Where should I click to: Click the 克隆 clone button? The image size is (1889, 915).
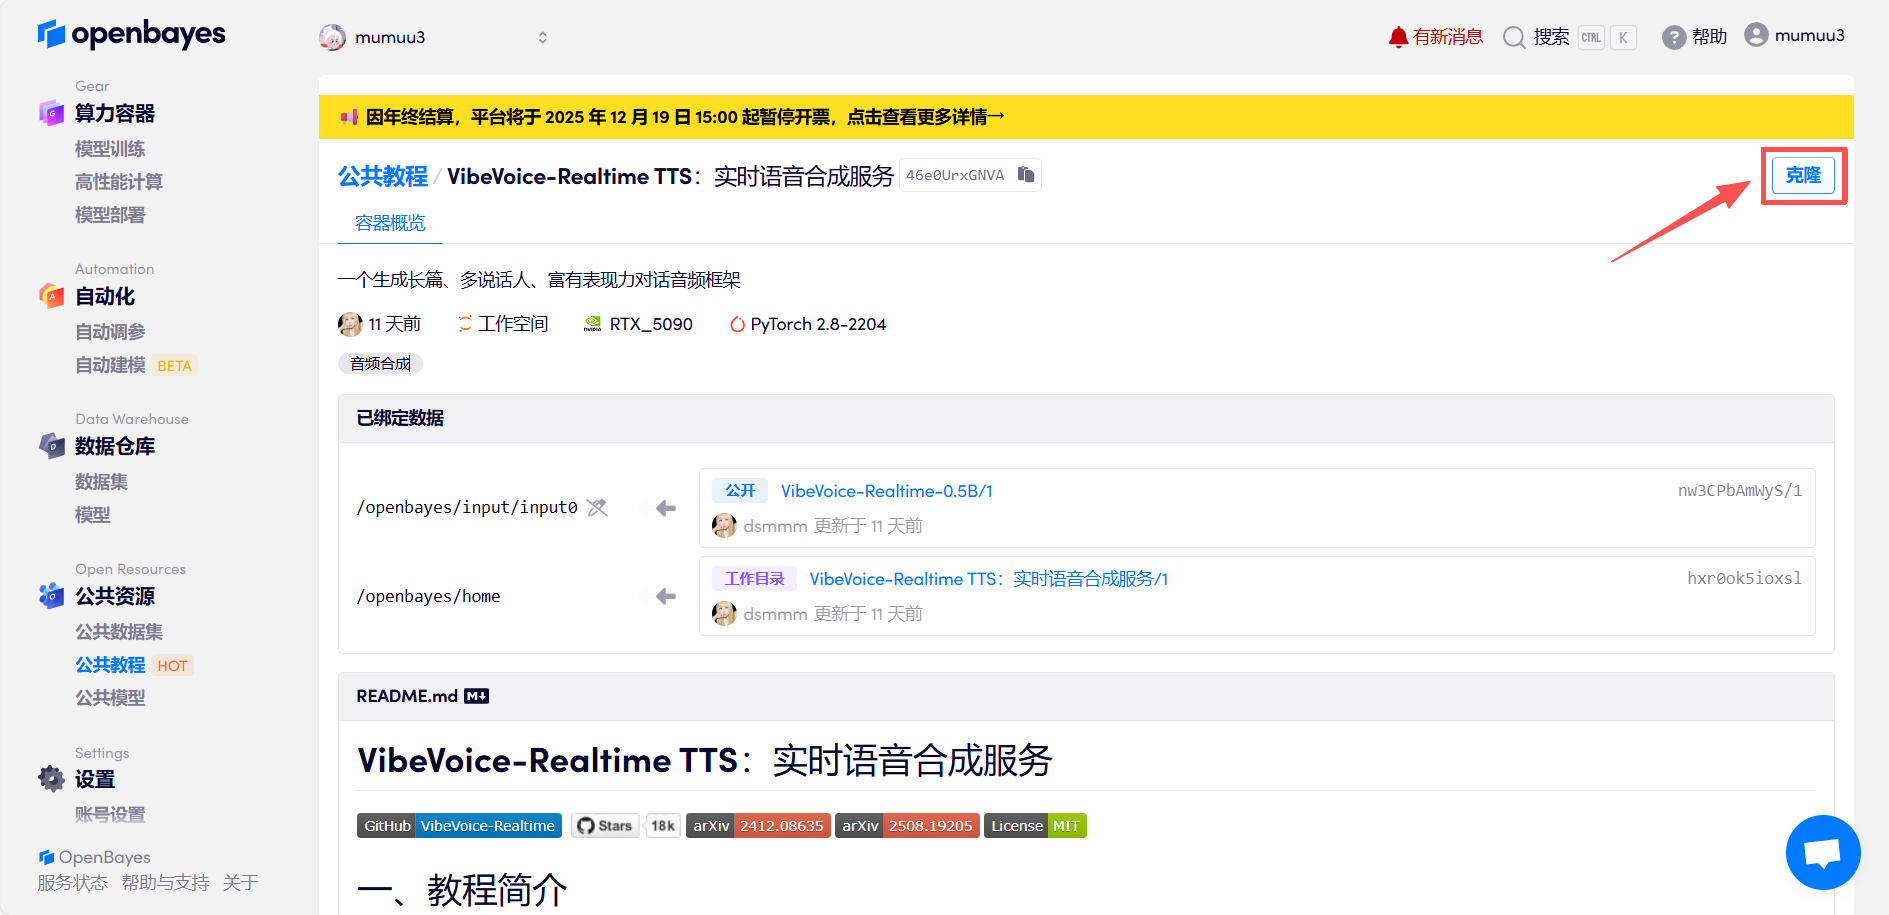1803,176
